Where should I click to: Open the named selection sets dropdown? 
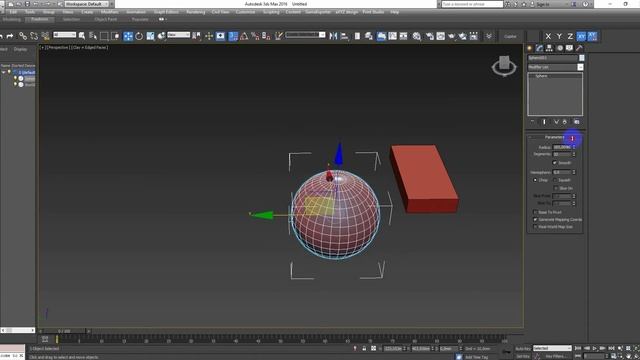click(305, 35)
